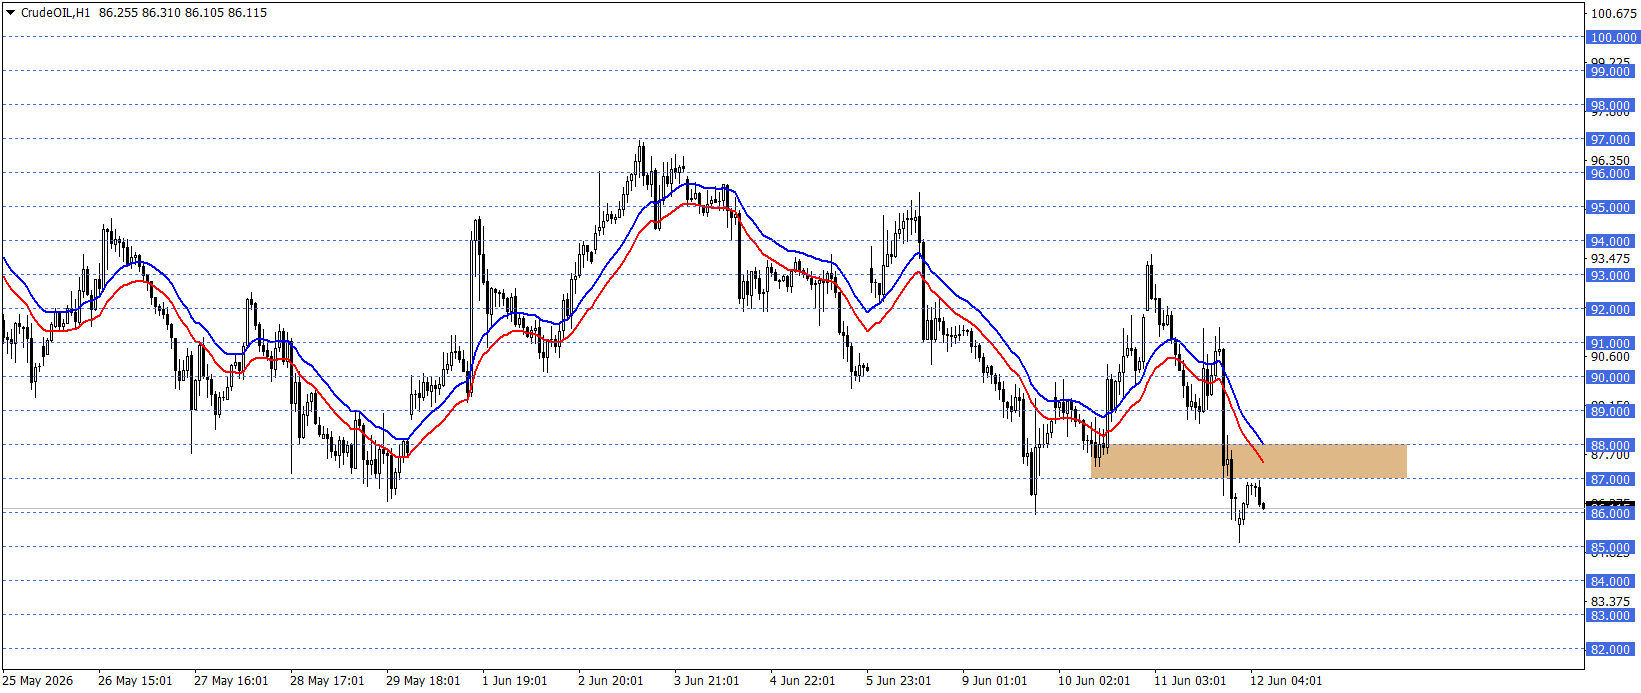Click the 100.675 price scale value

[1613, 14]
